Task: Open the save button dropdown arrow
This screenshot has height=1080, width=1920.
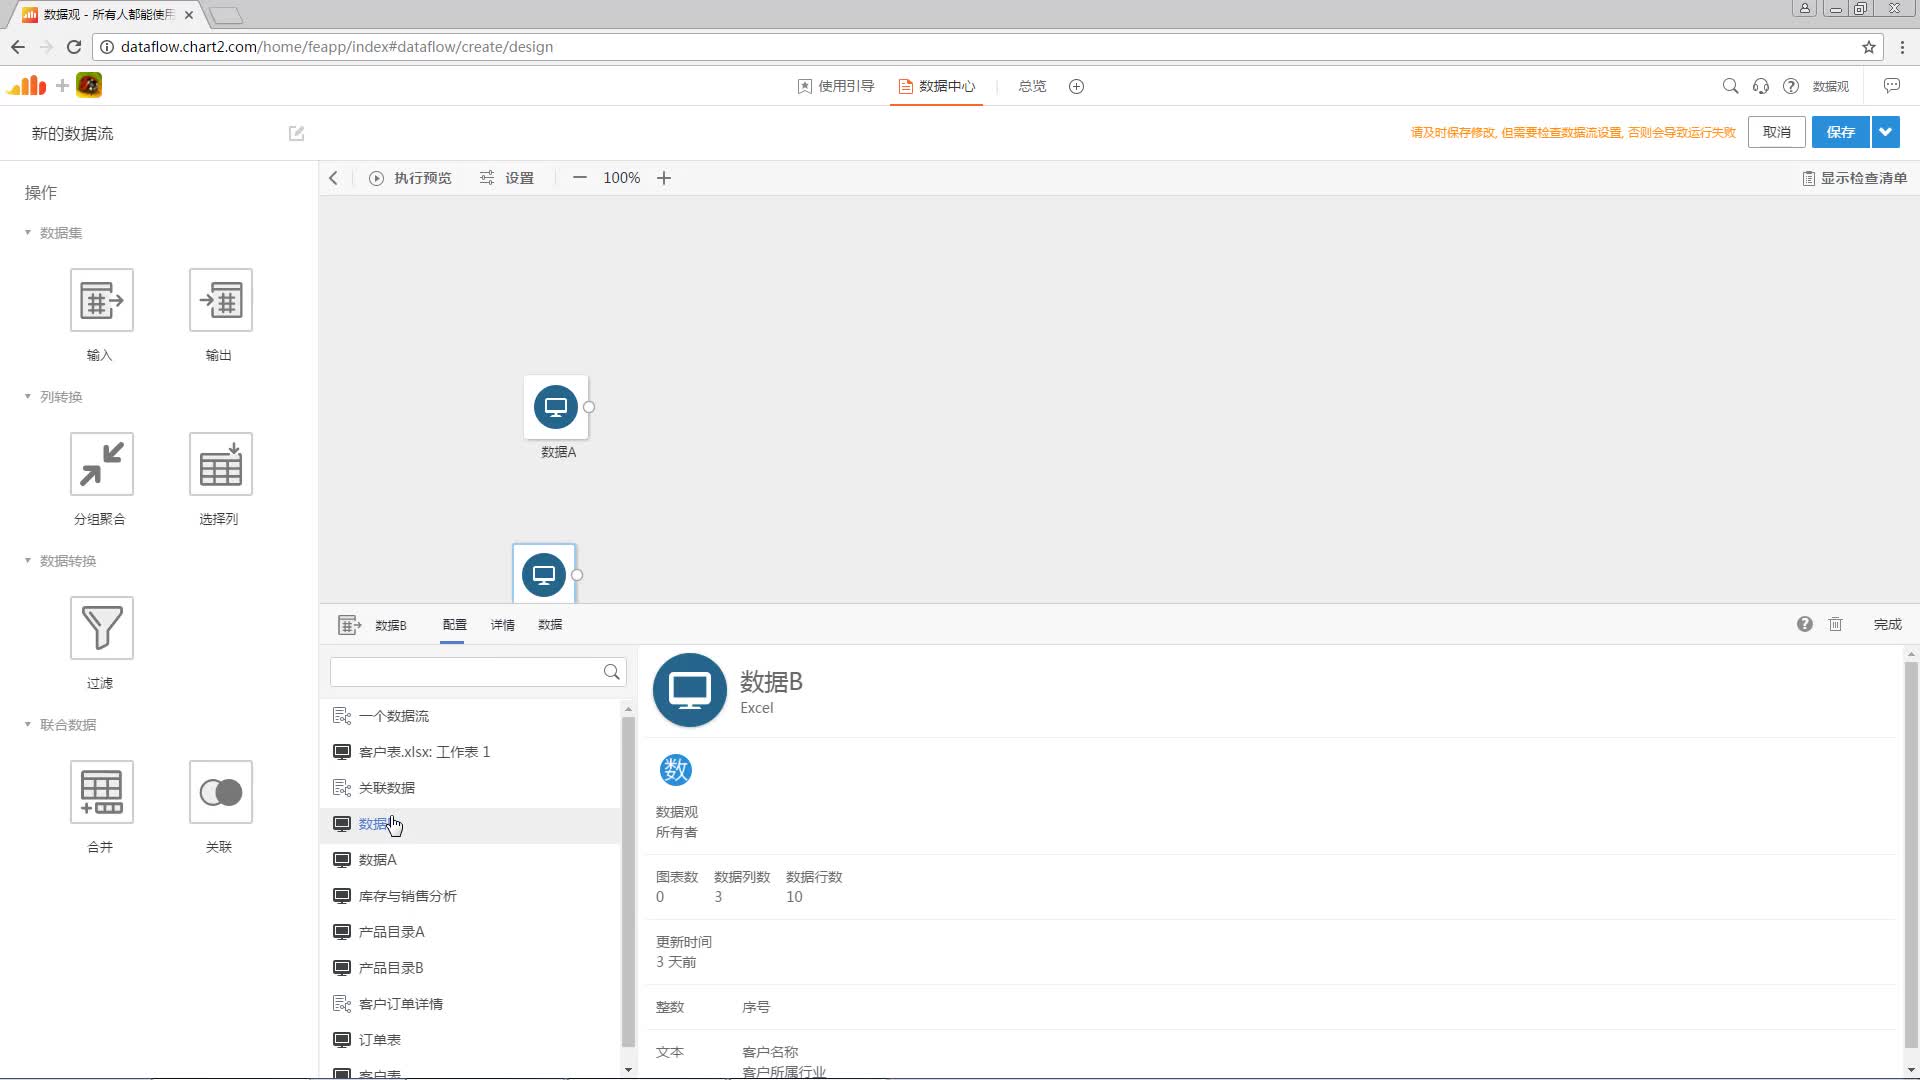Action: click(x=1885, y=132)
